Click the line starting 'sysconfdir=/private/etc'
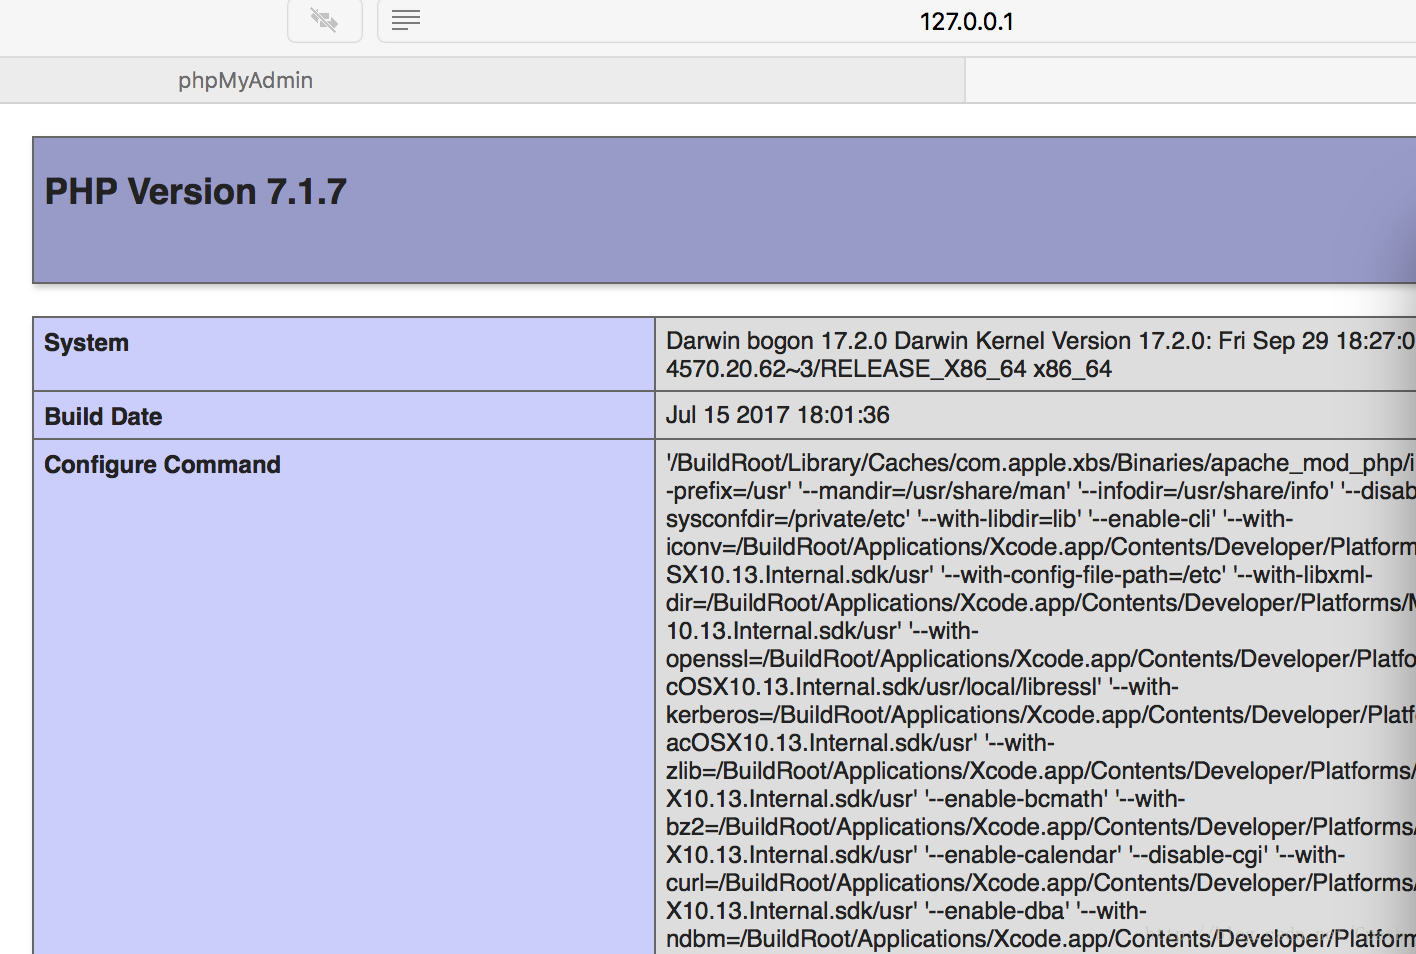 [x=980, y=519]
